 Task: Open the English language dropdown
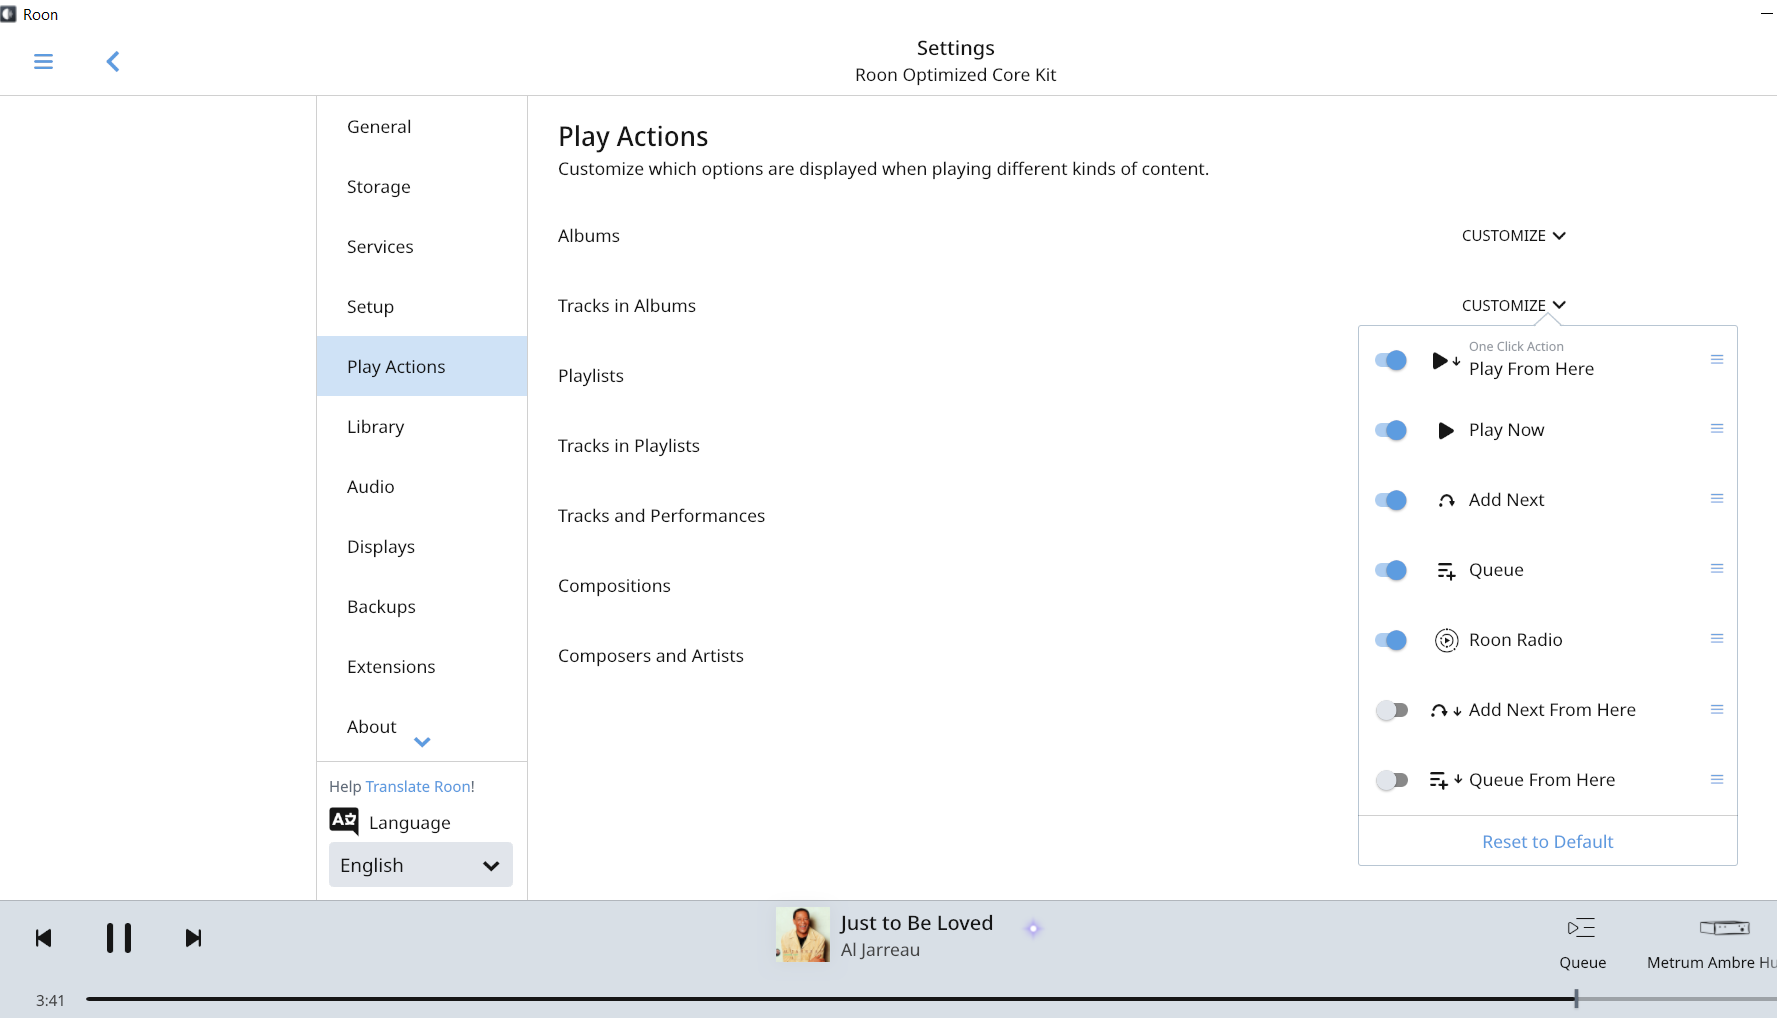420,865
